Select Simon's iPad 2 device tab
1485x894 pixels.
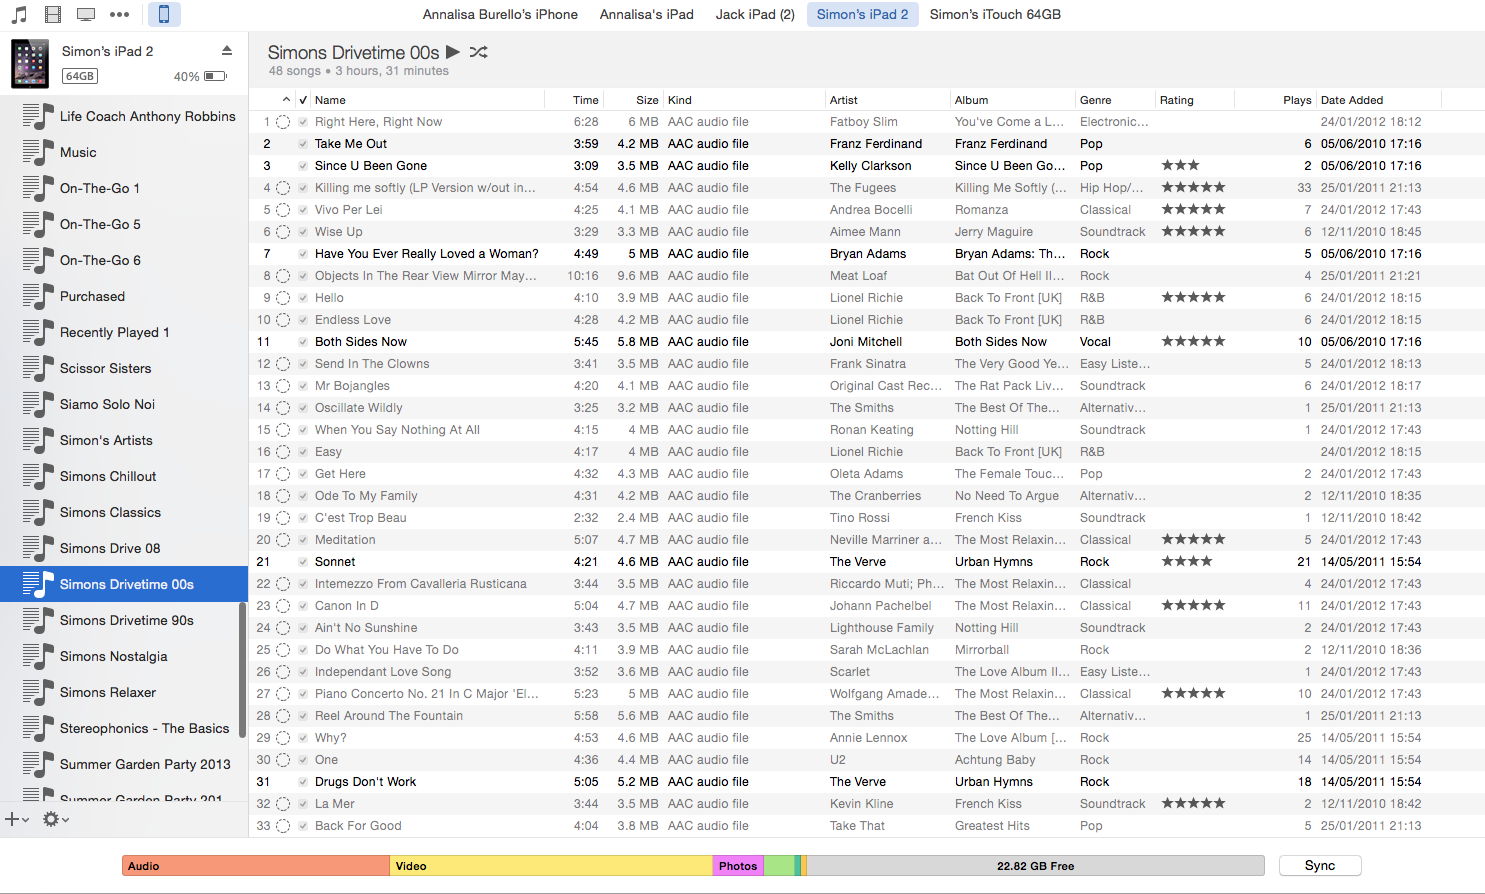[x=863, y=14]
